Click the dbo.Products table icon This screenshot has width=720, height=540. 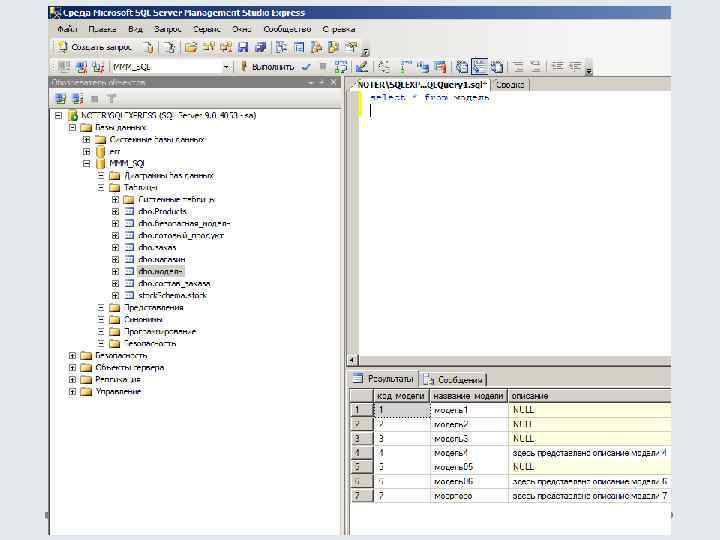129,211
